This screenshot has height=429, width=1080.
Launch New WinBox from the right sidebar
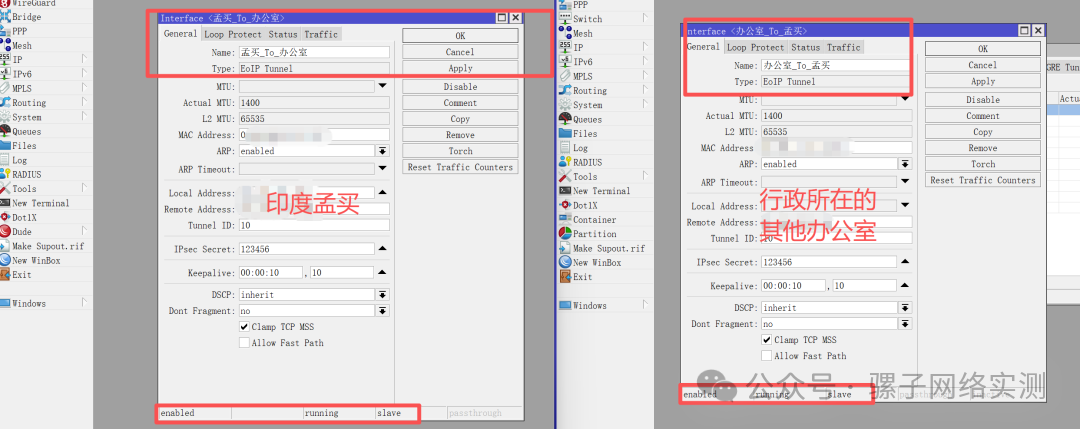[x=596, y=262]
